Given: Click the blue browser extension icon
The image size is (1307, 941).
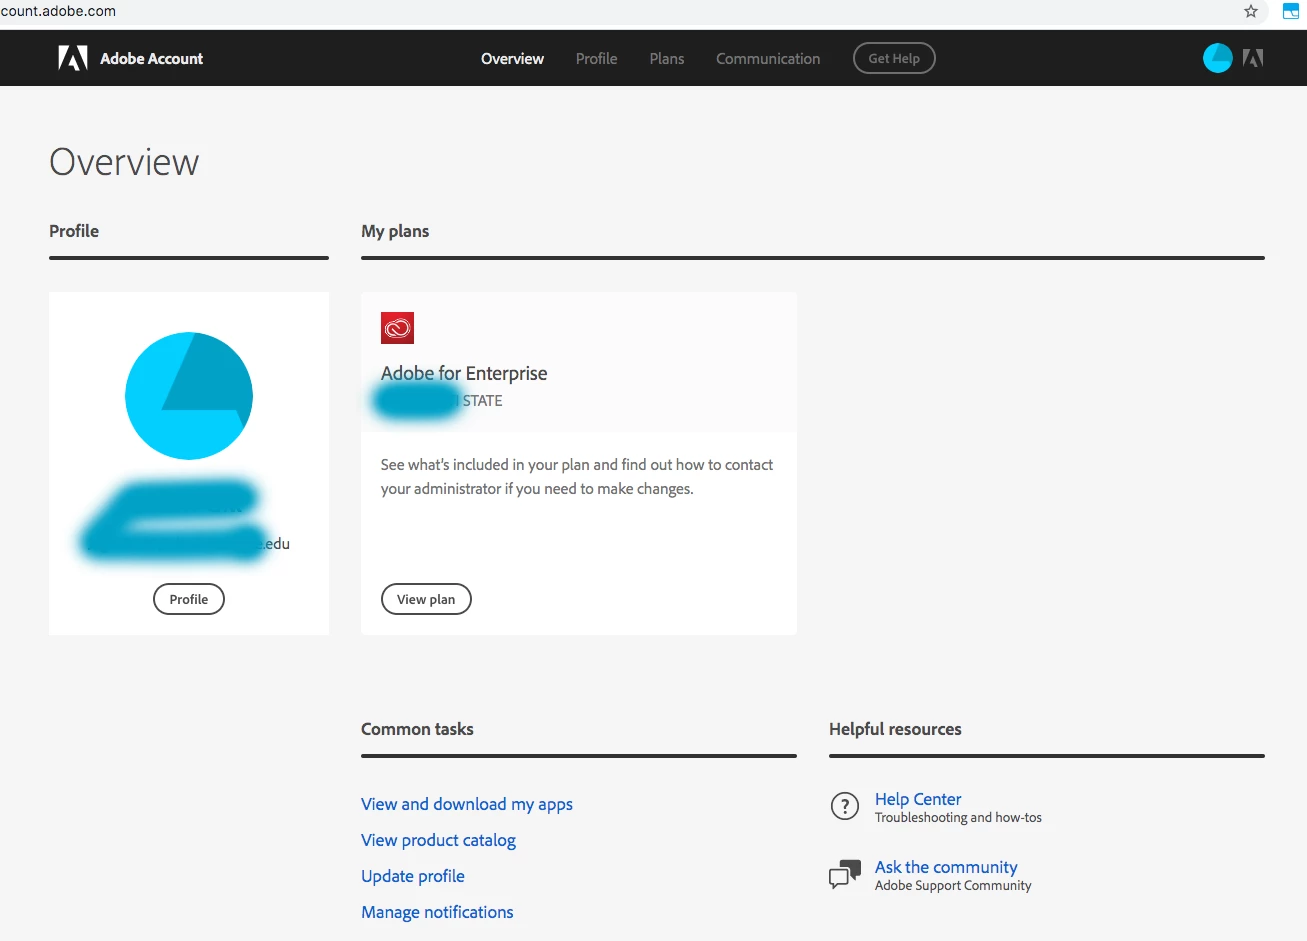Looking at the screenshot, I should (x=1291, y=11).
